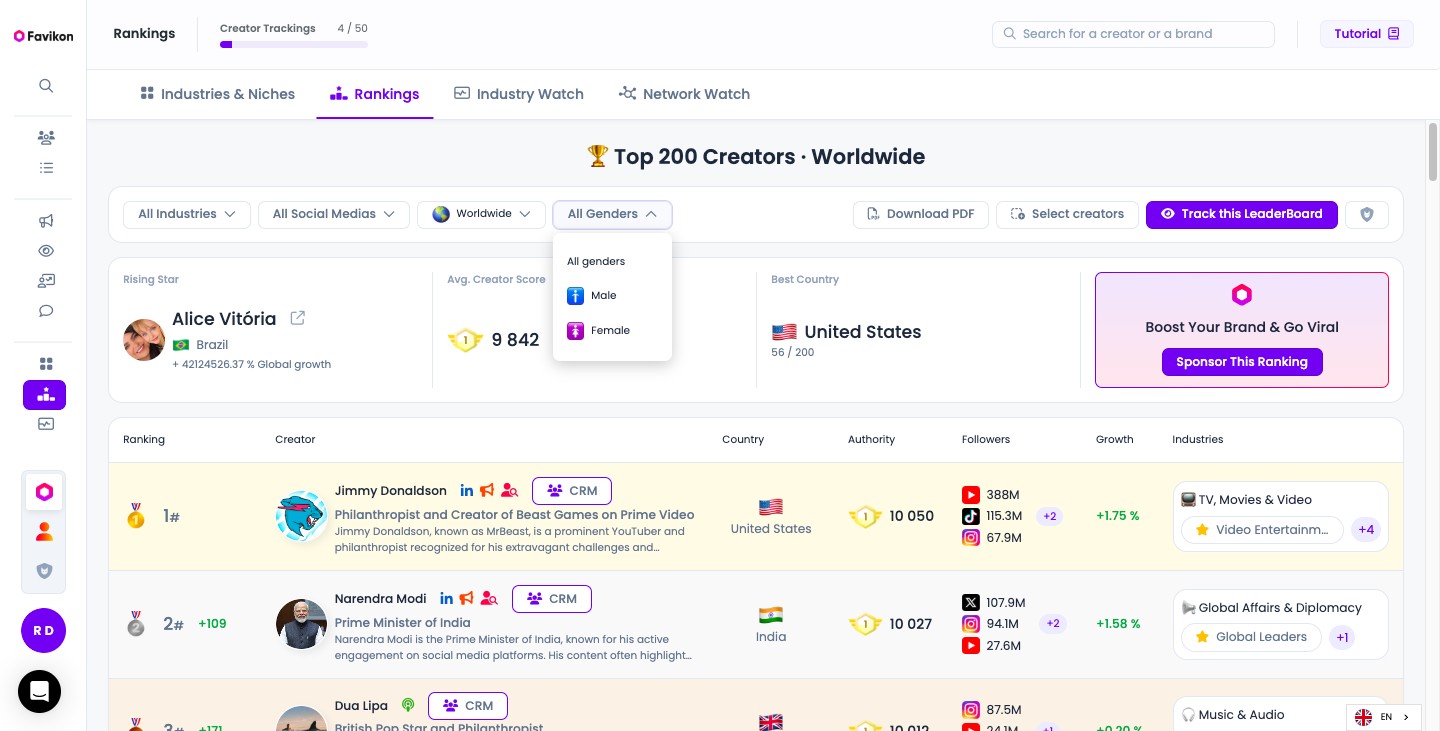
Task: Click the purple hexagon workspace icon
Action: point(44,492)
